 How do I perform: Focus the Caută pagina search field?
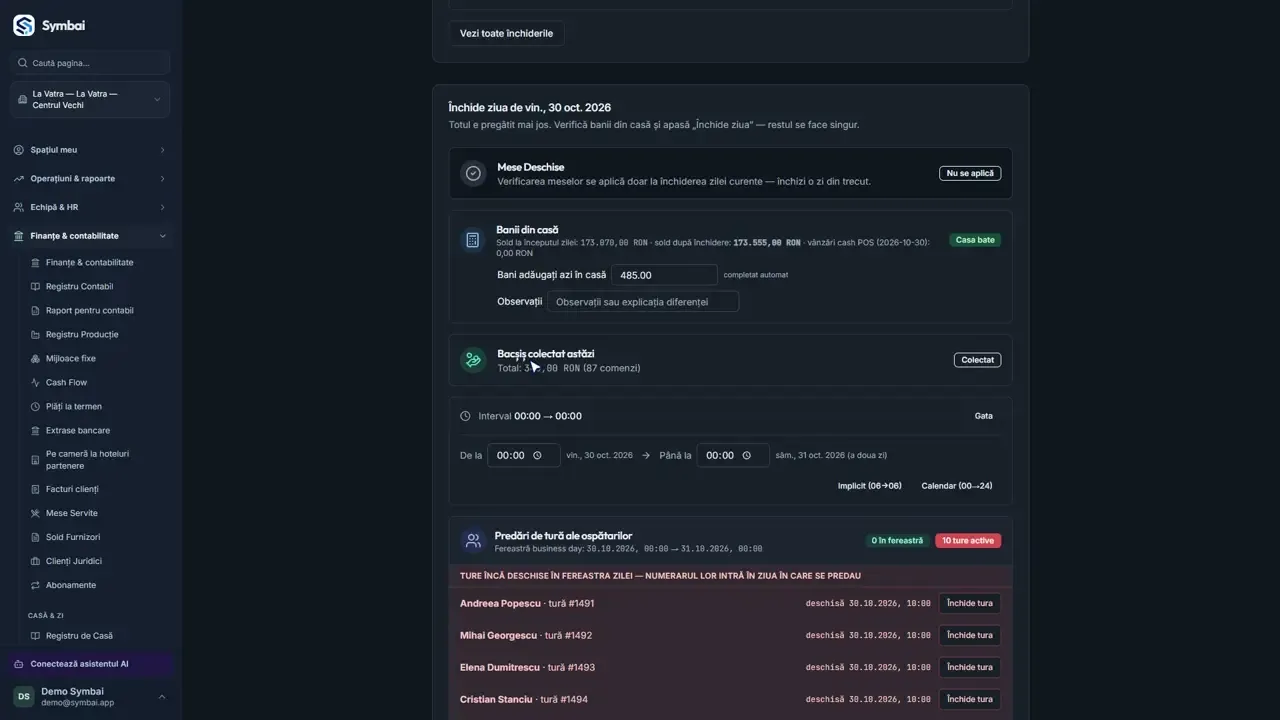point(90,63)
